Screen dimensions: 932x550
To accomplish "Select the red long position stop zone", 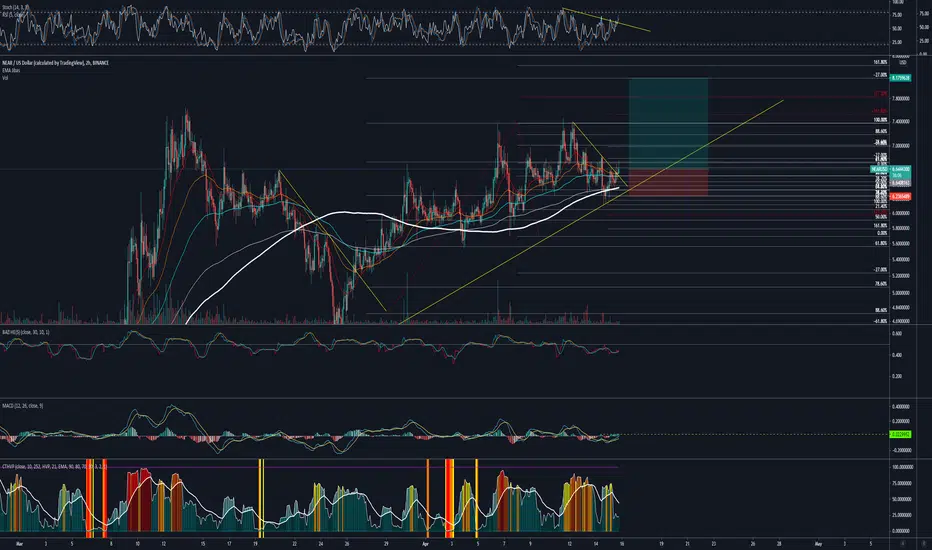I will [668, 183].
